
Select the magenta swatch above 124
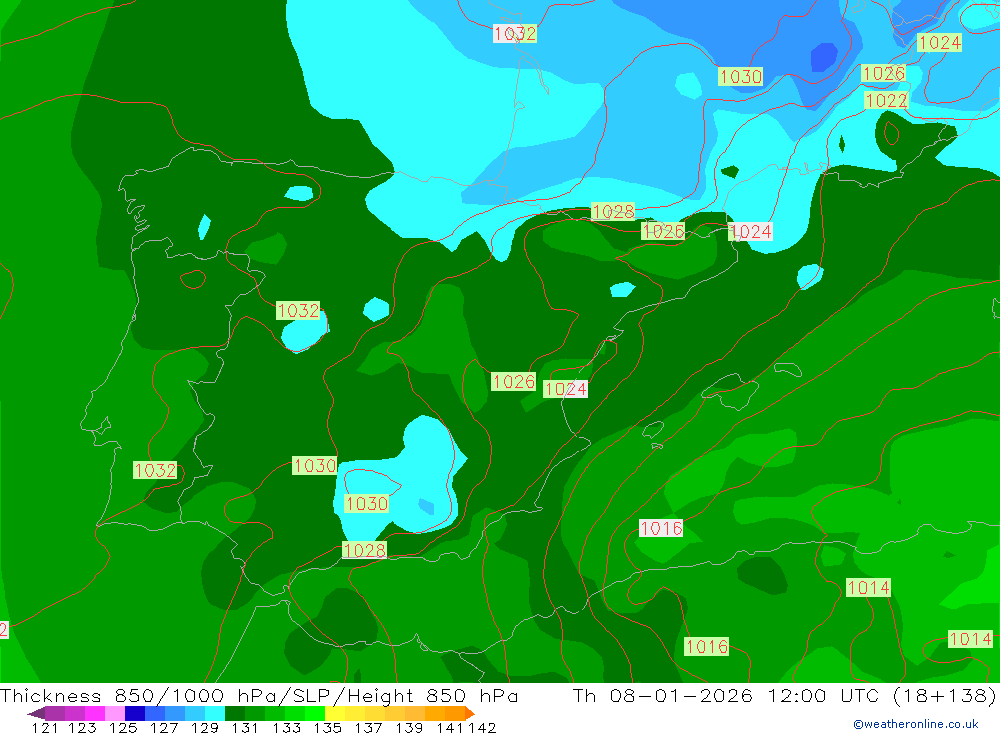(x=94, y=713)
